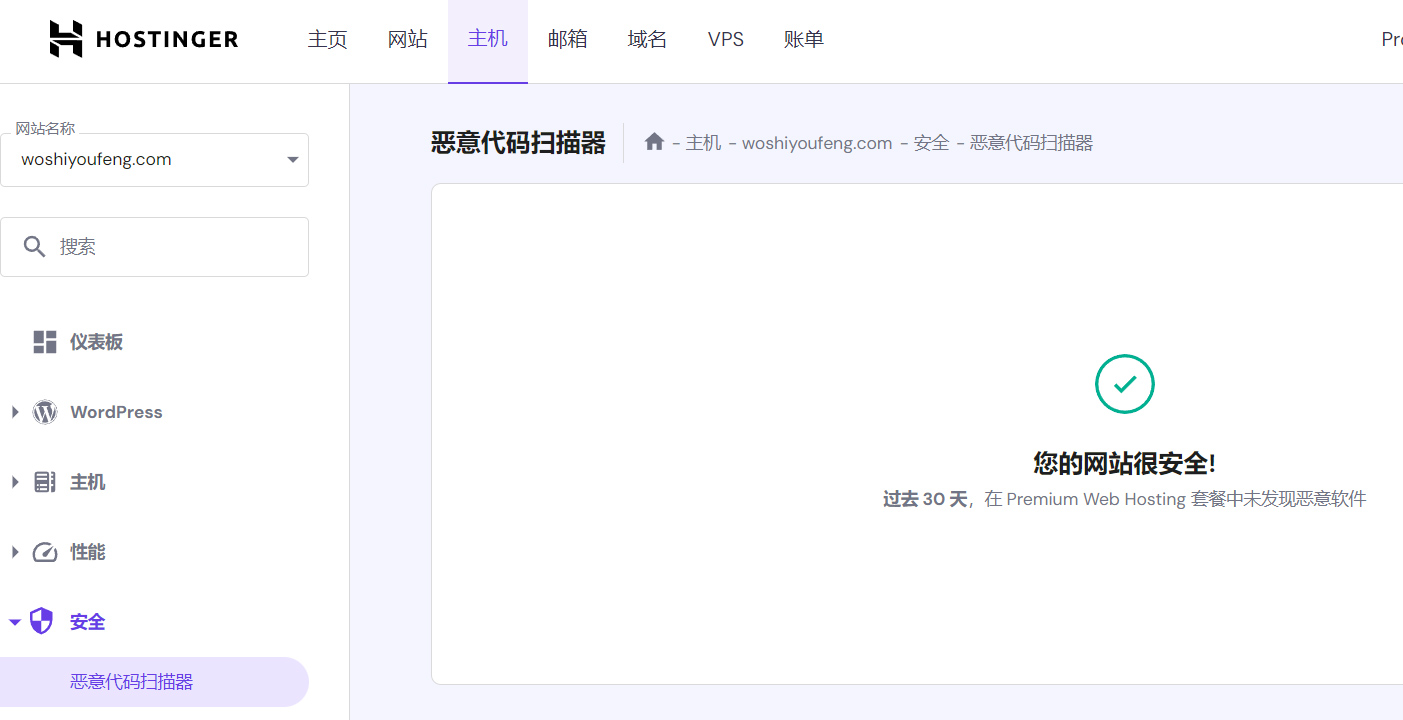This screenshot has width=1403, height=720.
Task: Click the 安全 shield icon
Action: tap(41, 620)
